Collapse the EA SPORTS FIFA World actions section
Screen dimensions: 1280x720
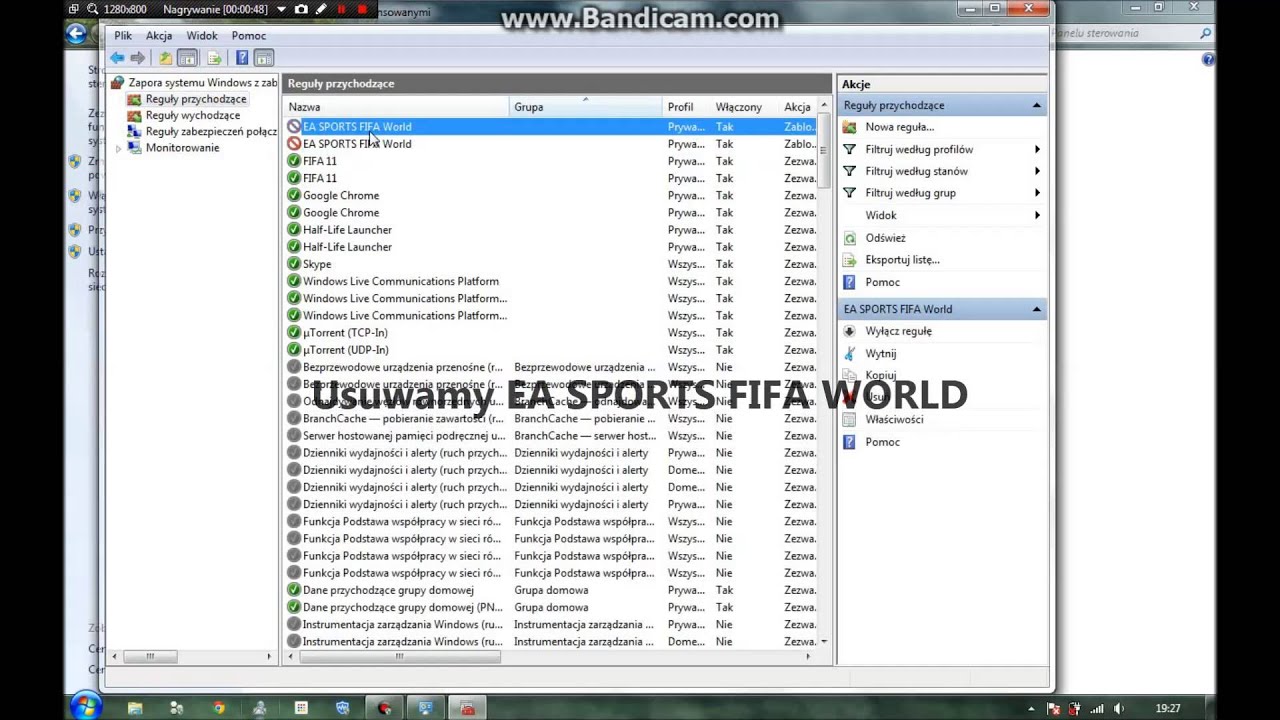click(x=1037, y=310)
